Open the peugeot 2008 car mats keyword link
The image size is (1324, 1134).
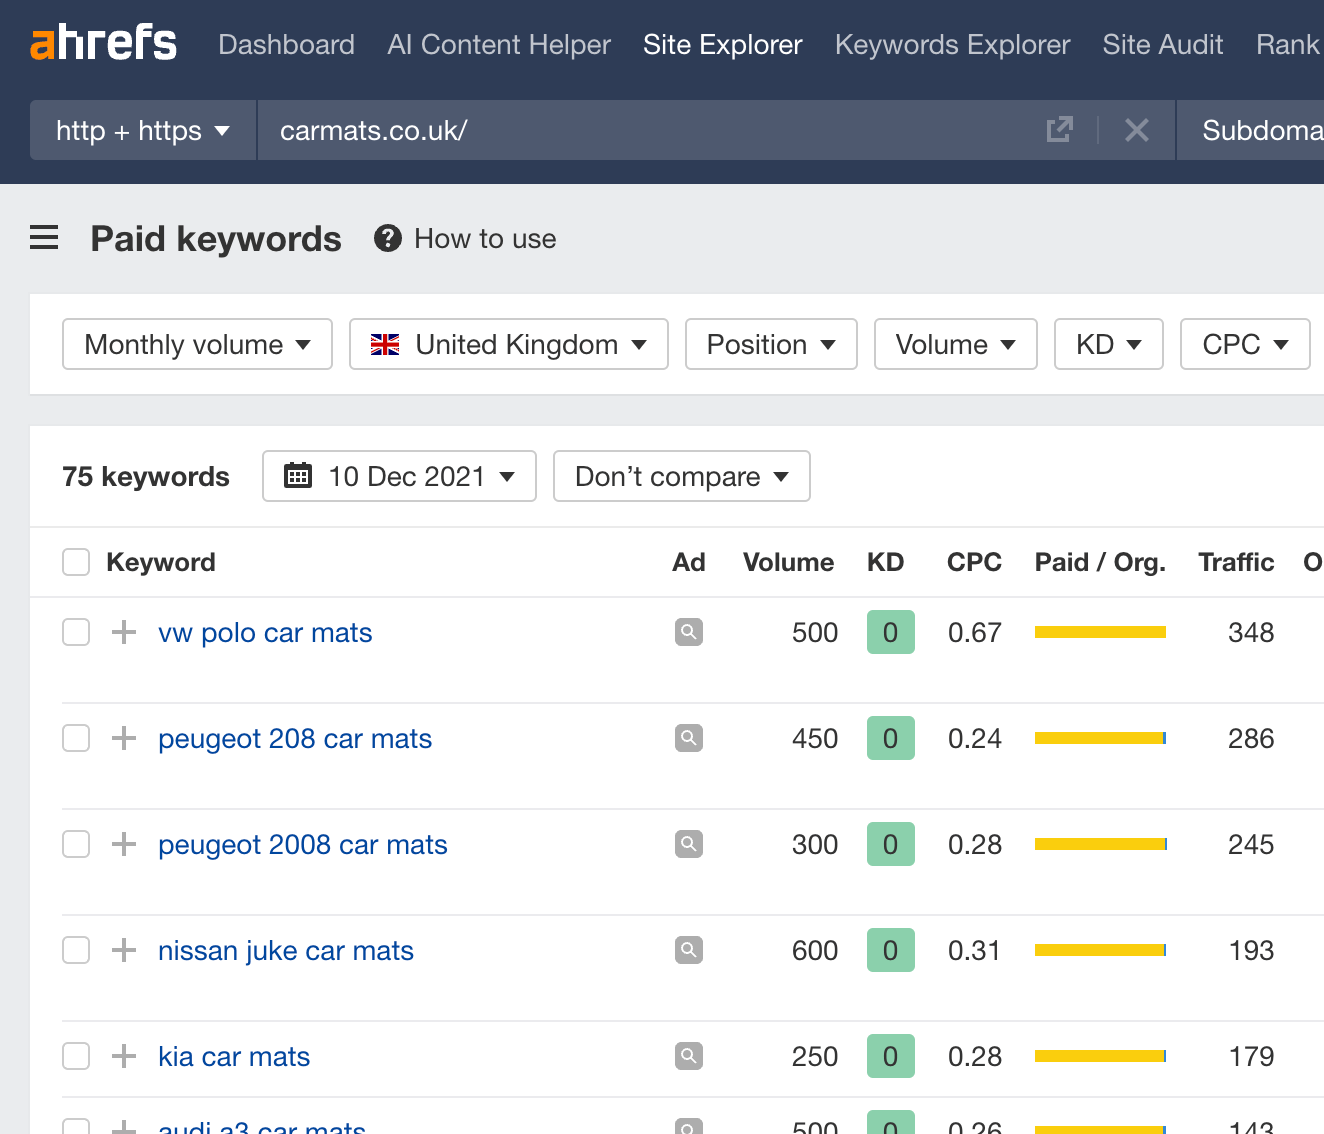302,844
